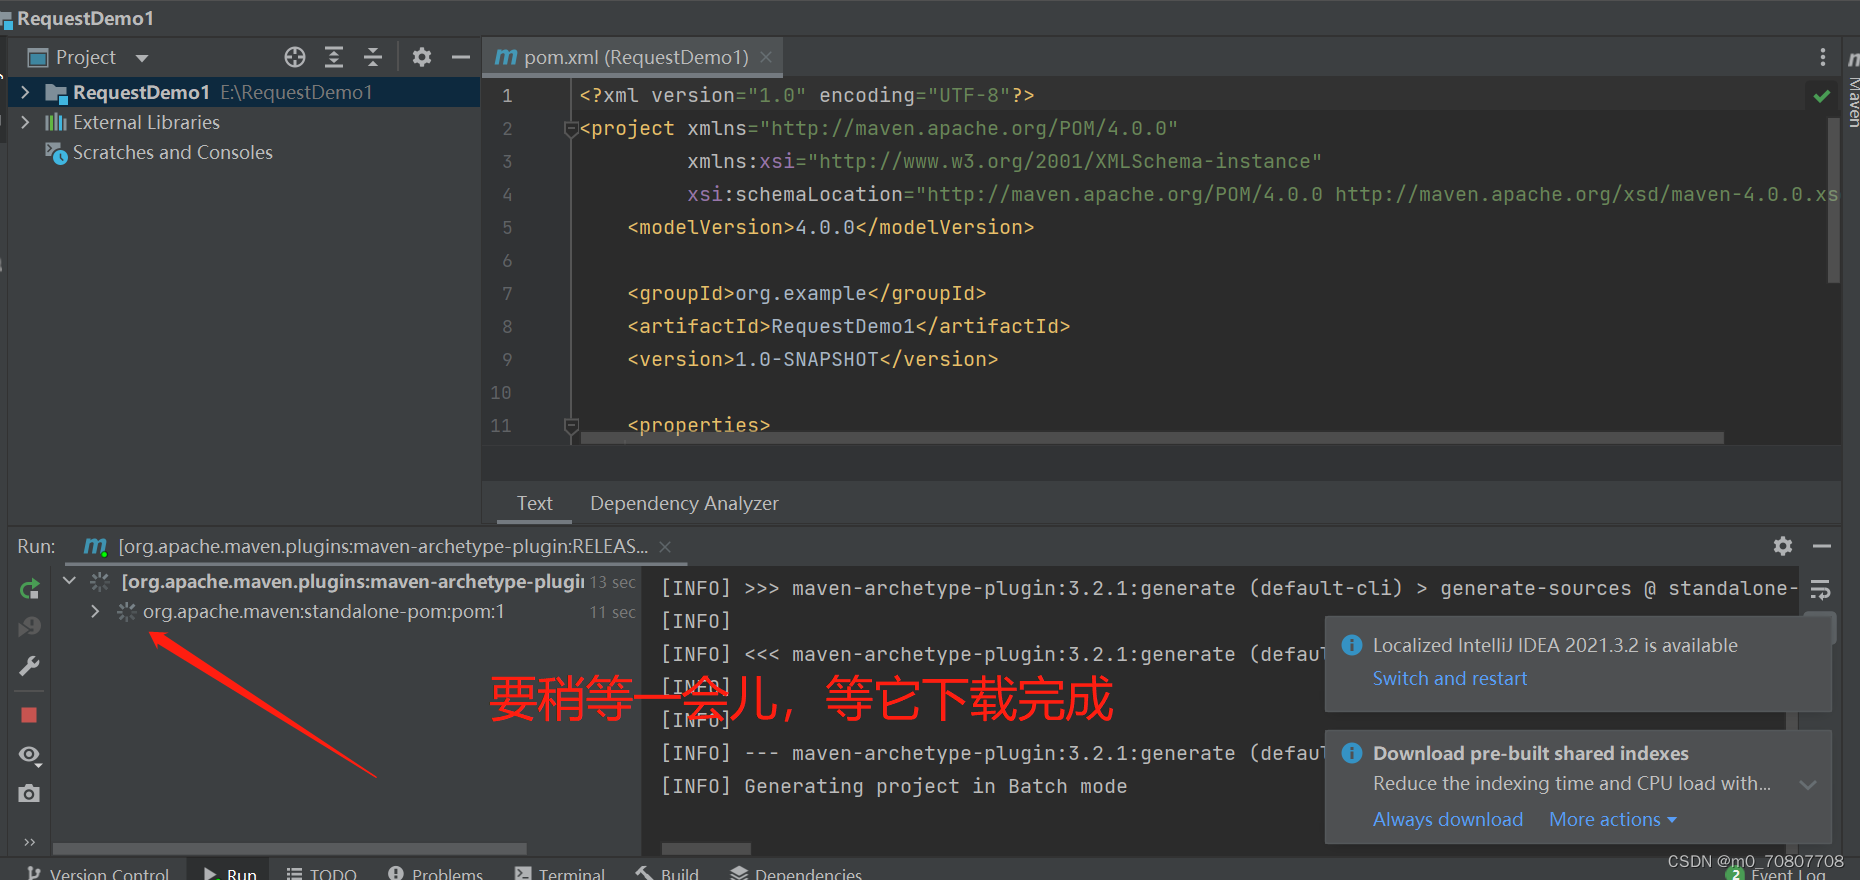Viewport: 1860px width, 880px height.
Task: Toggle soft-wrap in console output
Action: point(1820,589)
